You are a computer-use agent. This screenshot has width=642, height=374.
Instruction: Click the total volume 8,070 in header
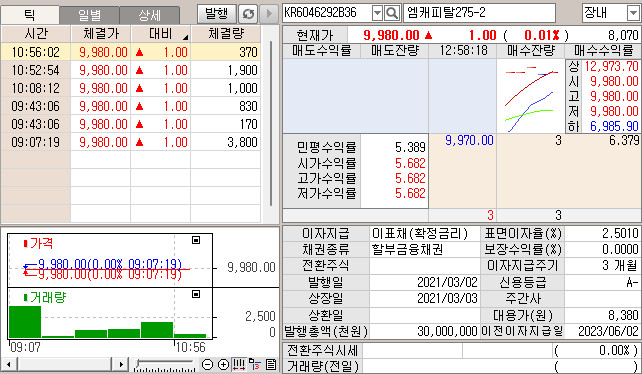(x=624, y=35)
